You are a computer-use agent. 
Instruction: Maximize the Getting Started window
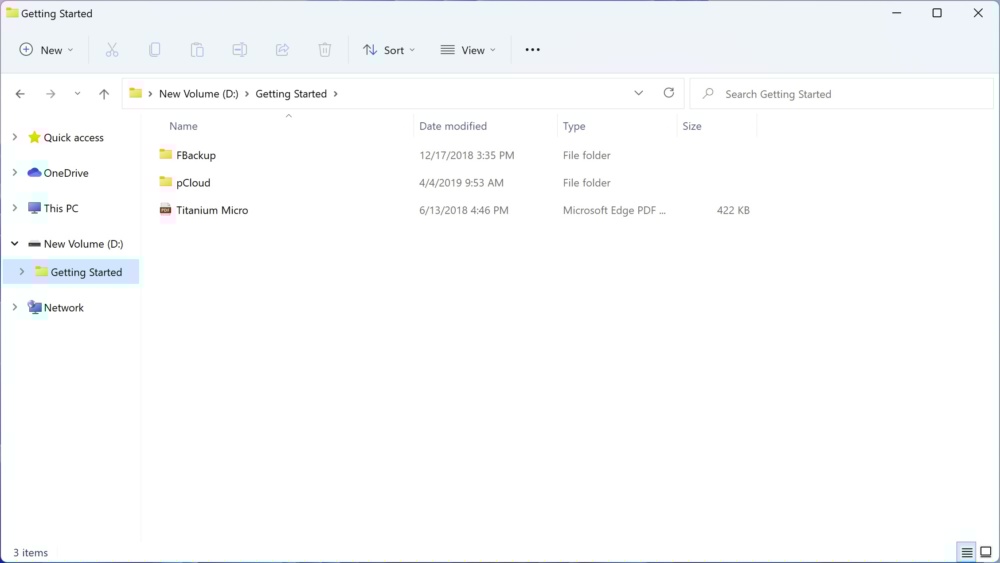[937, 13]
